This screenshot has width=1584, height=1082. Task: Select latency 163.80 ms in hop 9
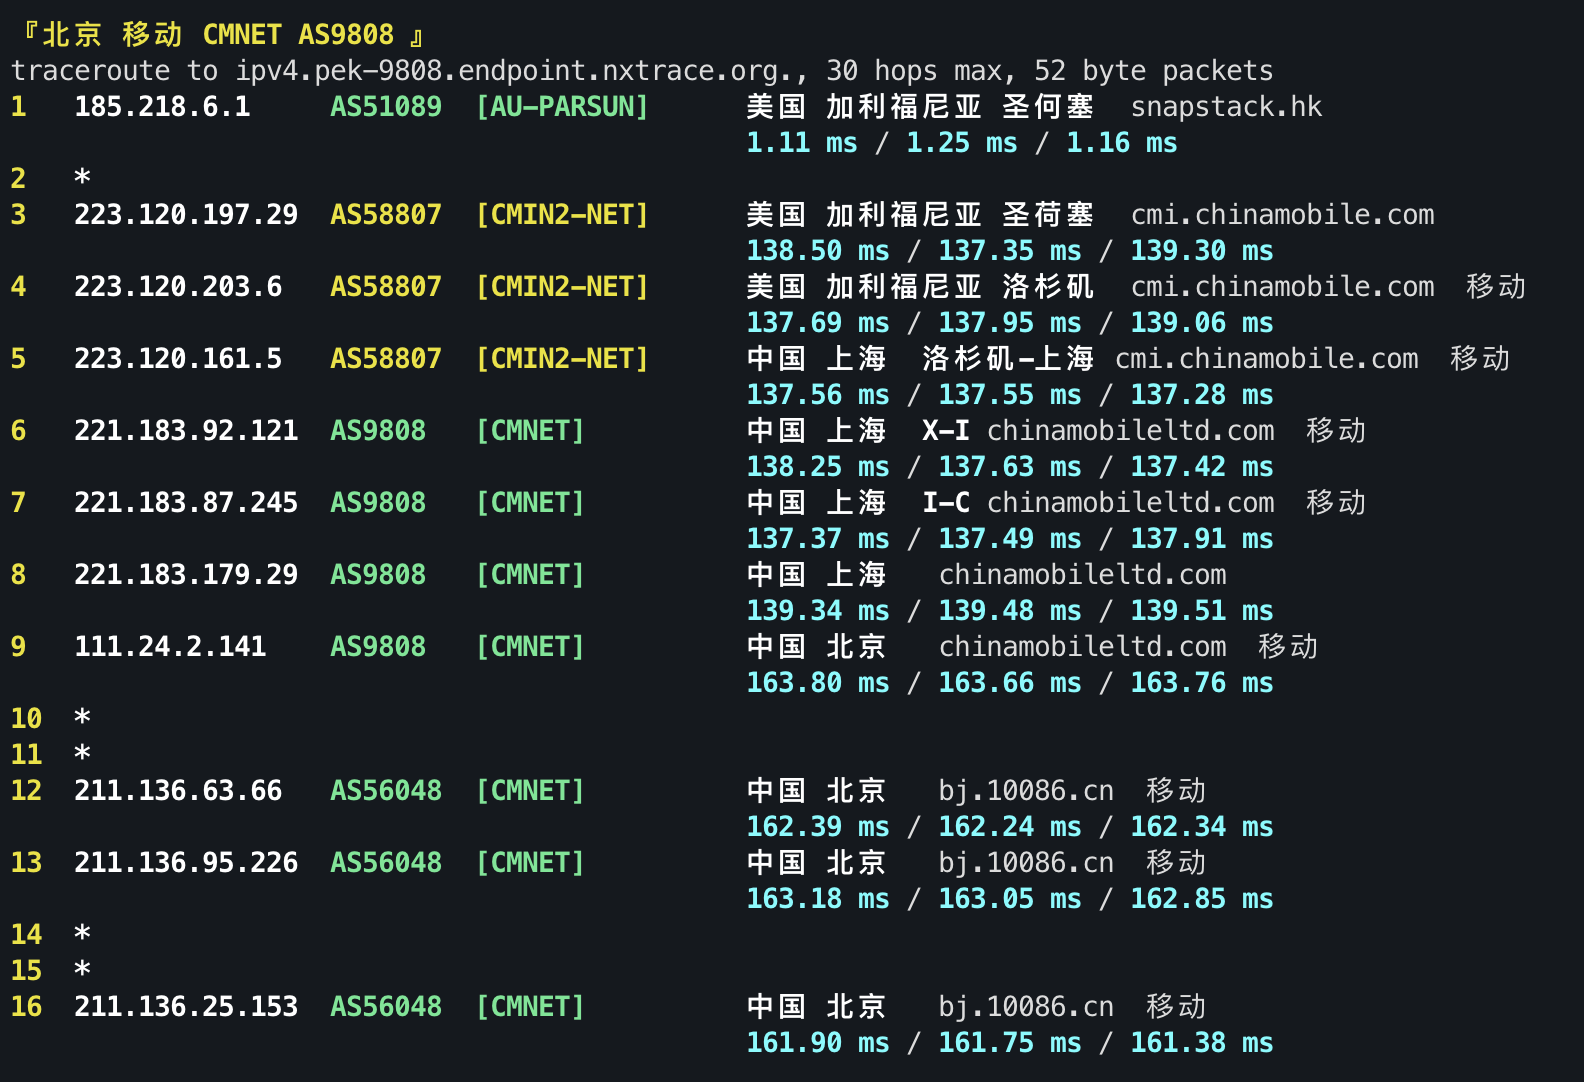point(818,683)
